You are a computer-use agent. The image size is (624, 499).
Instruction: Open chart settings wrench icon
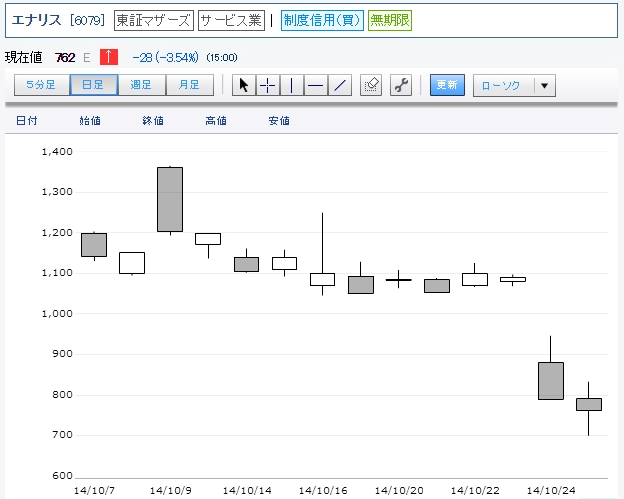pos(402,85)
